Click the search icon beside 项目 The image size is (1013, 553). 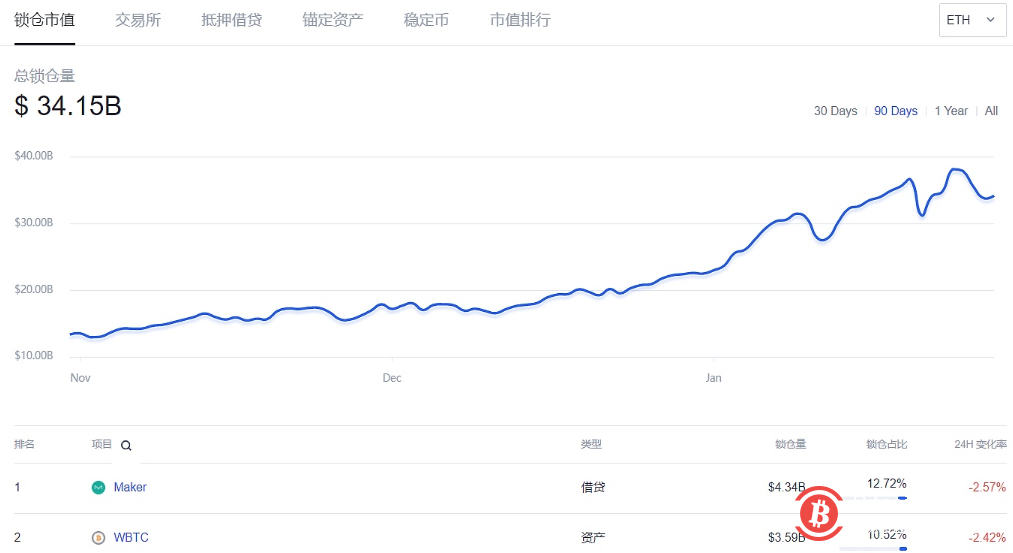(x=126, y=445)
